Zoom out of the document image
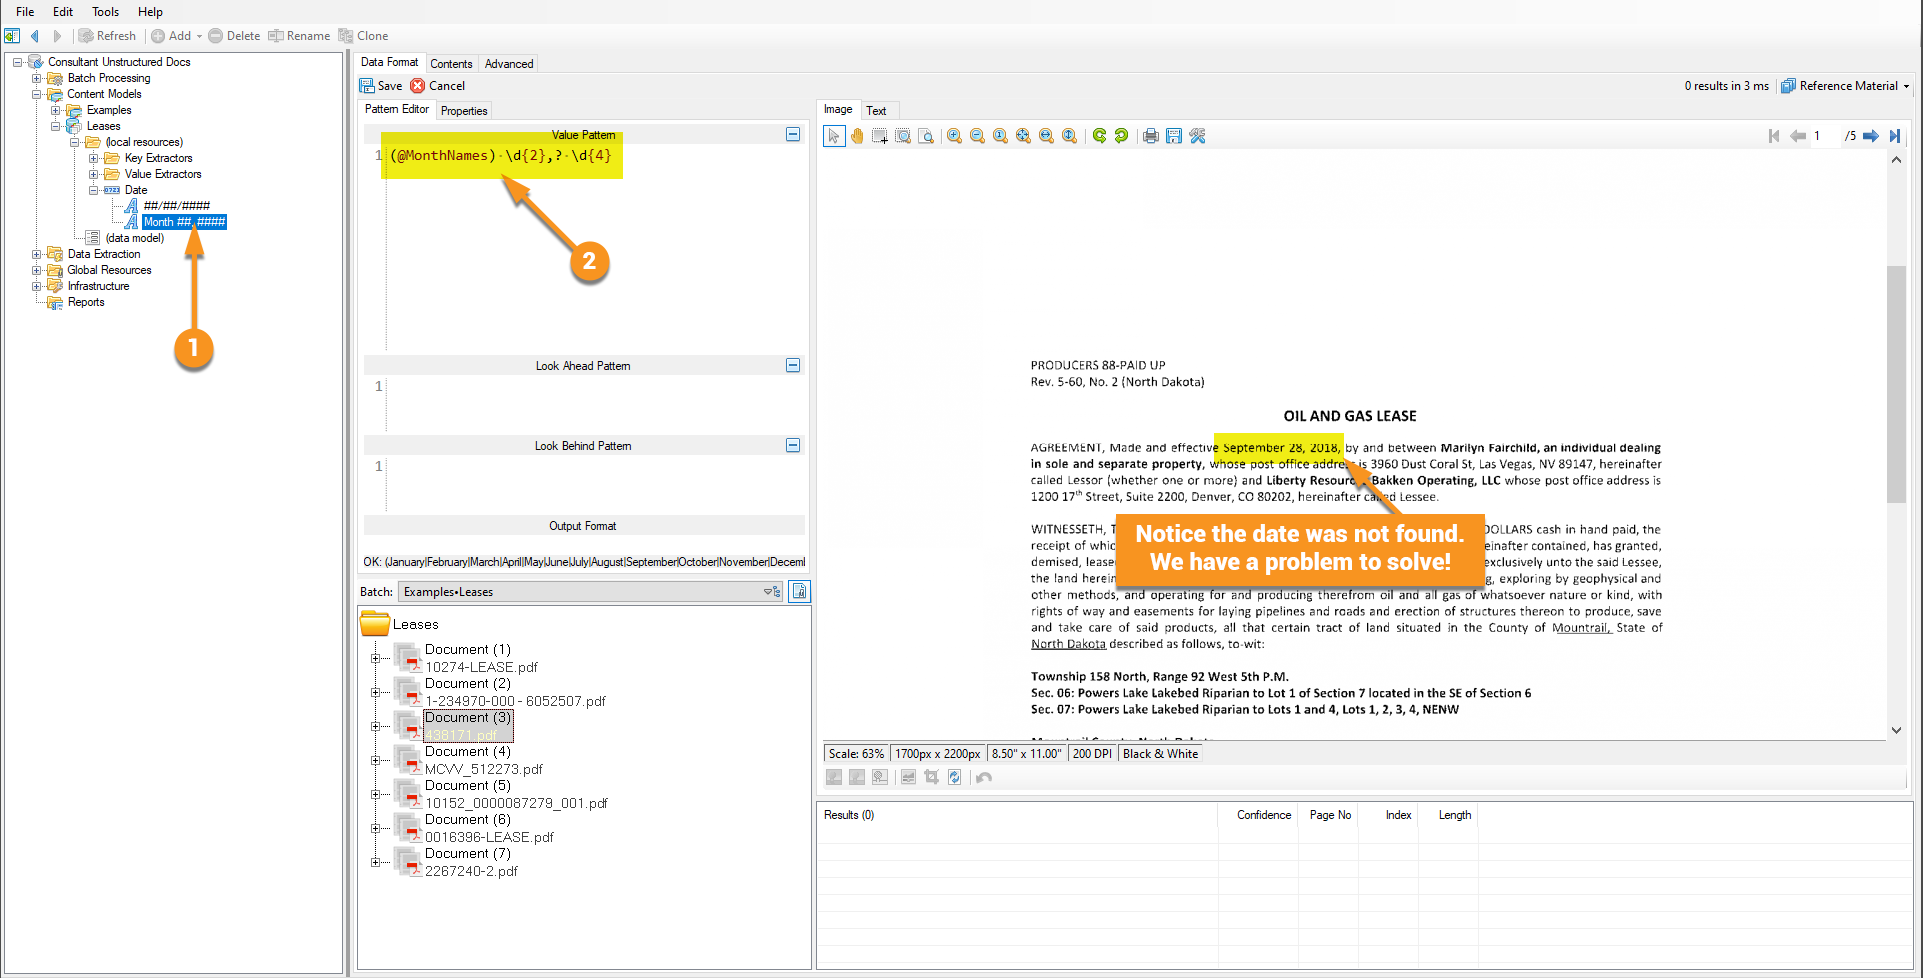Viewport: 1923px width, 978px height. pos(978,136)
